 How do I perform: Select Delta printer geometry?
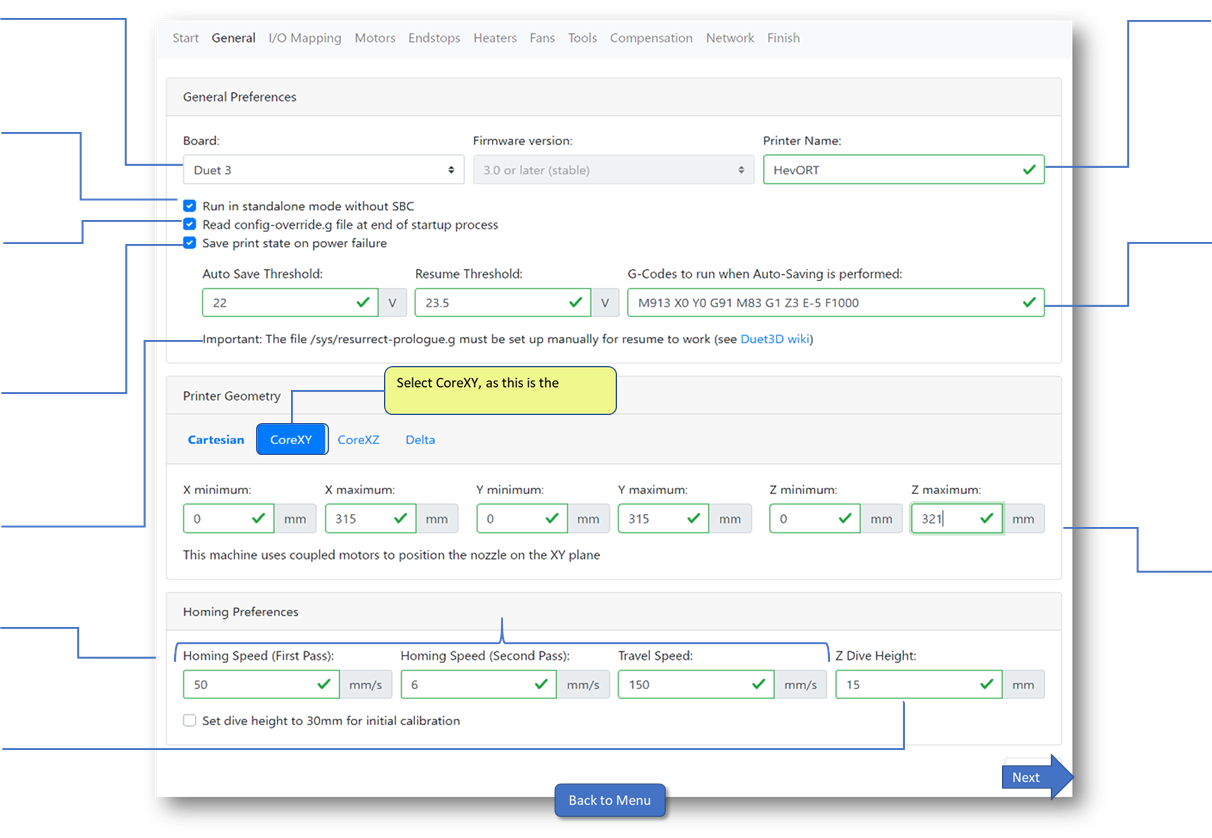pyautogui.click(x=420, y=440)
